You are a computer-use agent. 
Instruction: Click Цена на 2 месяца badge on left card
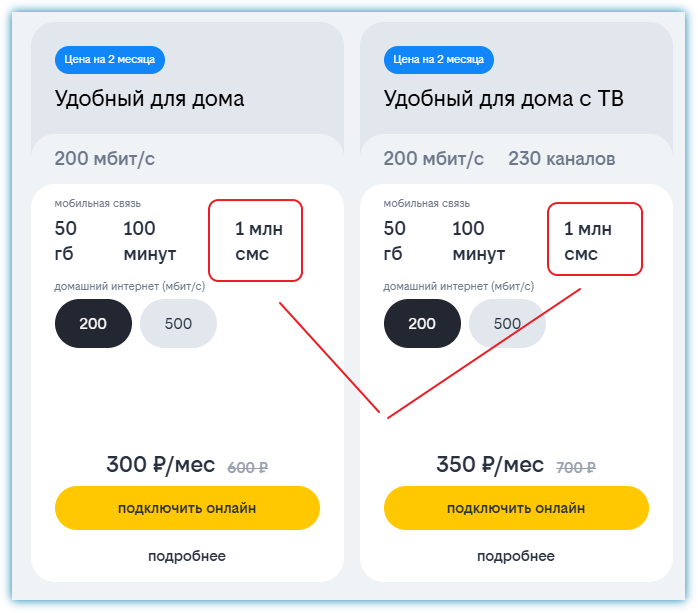coord(109,60)
